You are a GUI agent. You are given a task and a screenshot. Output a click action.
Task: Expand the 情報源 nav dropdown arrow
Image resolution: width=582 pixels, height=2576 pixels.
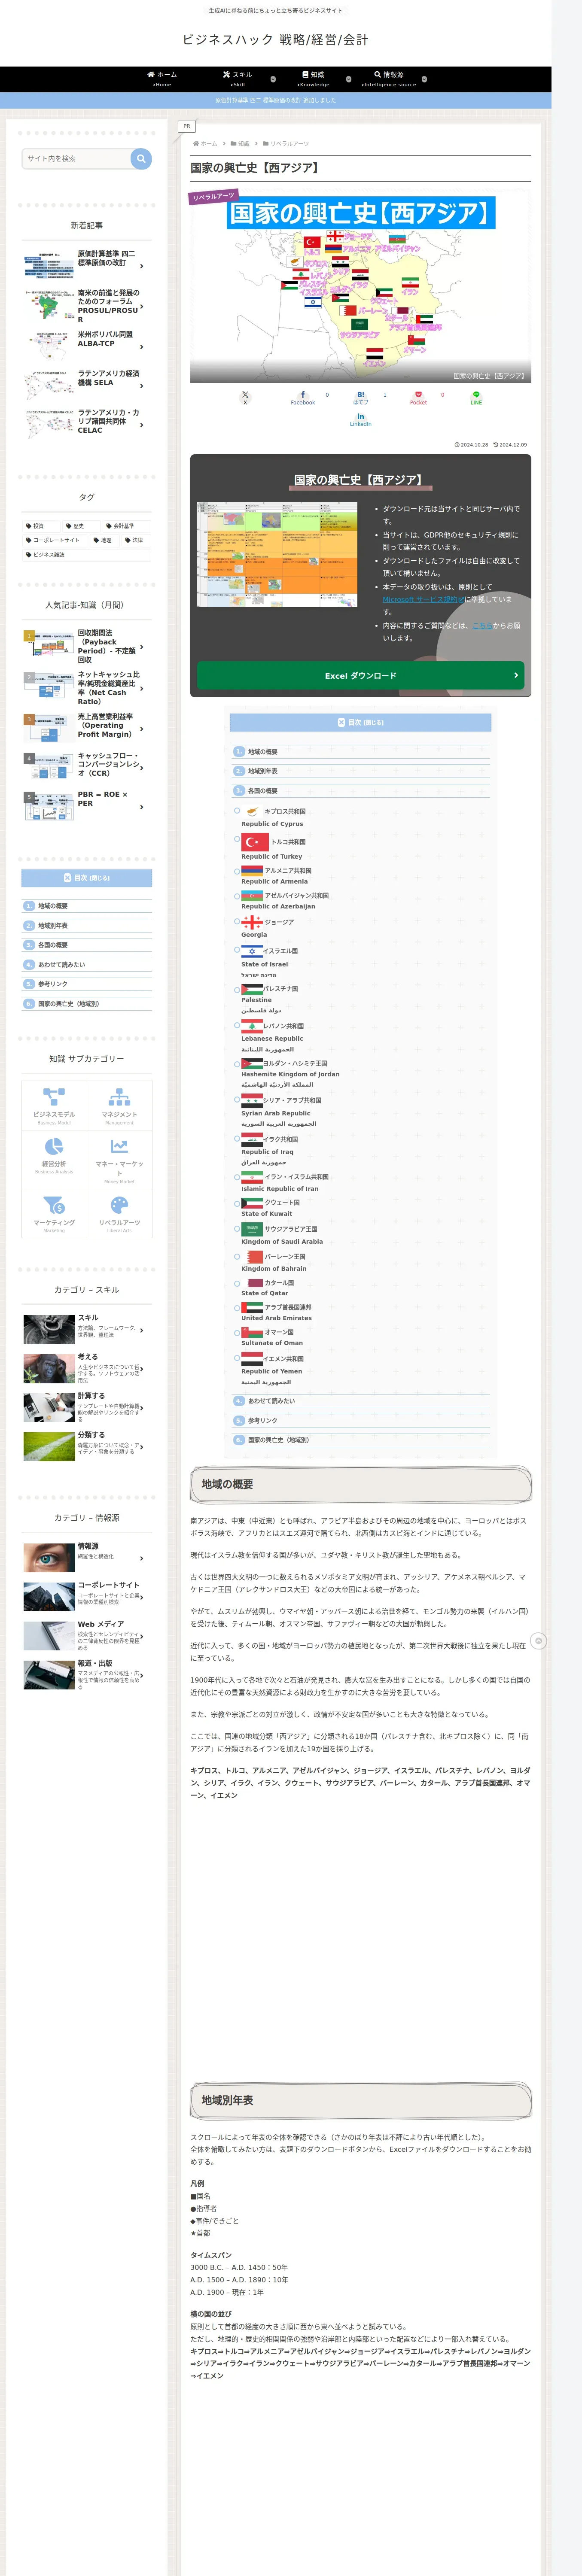coord(424,79)
